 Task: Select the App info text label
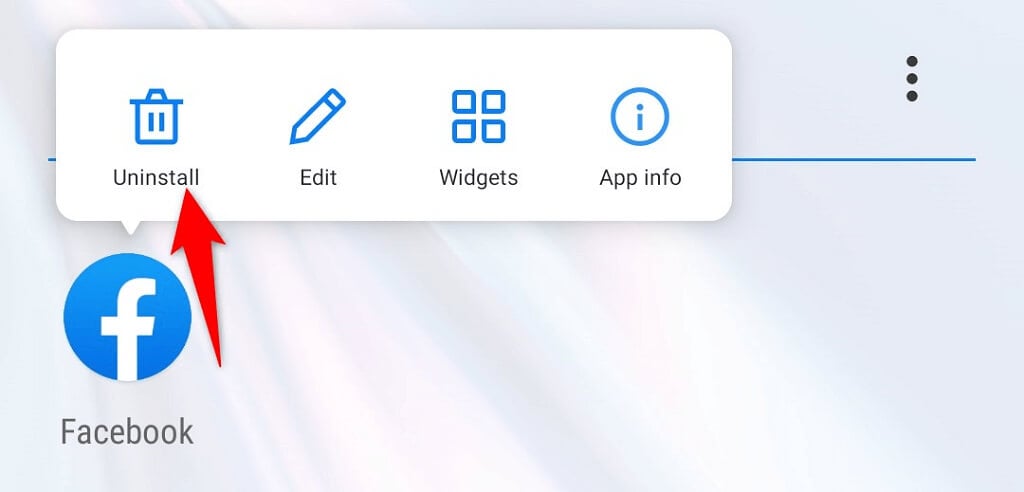point(640,178)
